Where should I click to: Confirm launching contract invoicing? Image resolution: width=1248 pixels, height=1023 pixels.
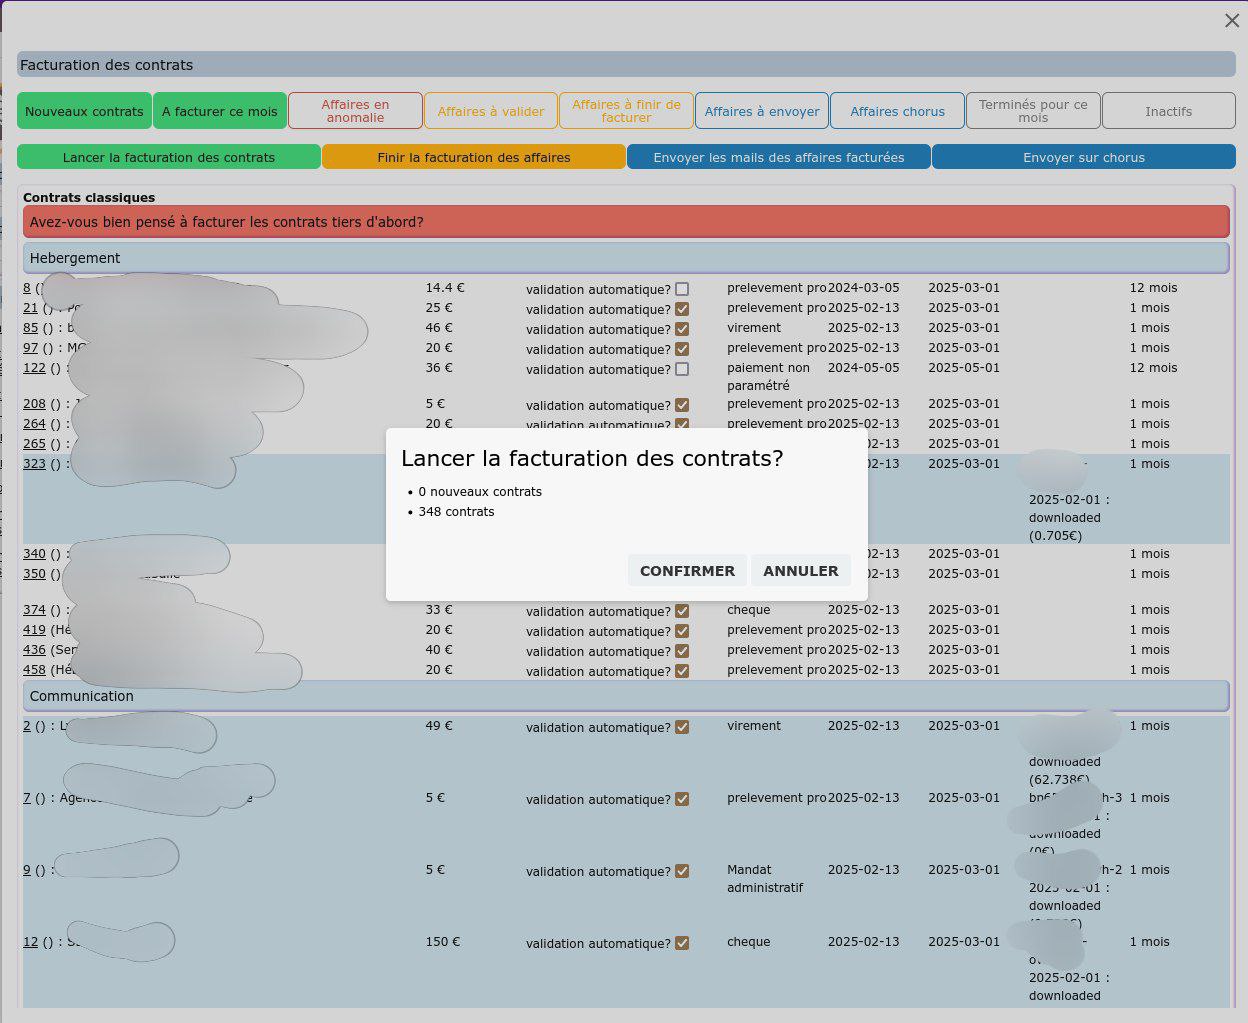point(687,571)
